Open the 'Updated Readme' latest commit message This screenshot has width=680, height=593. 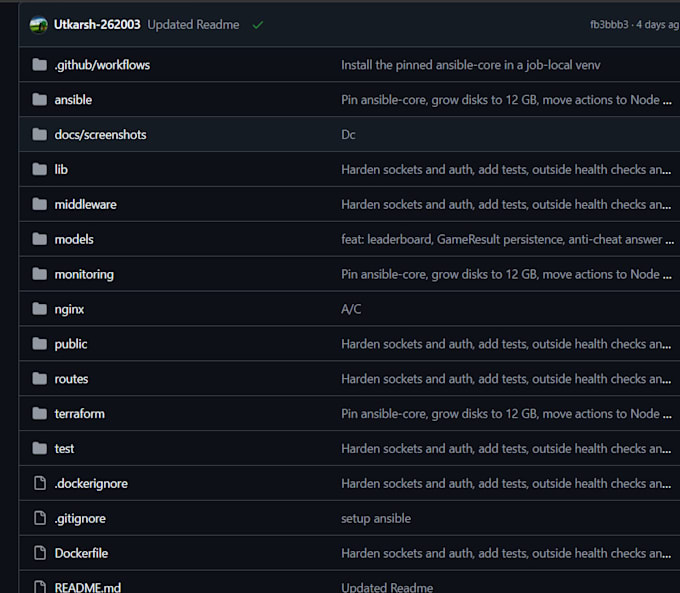(193, 25)
